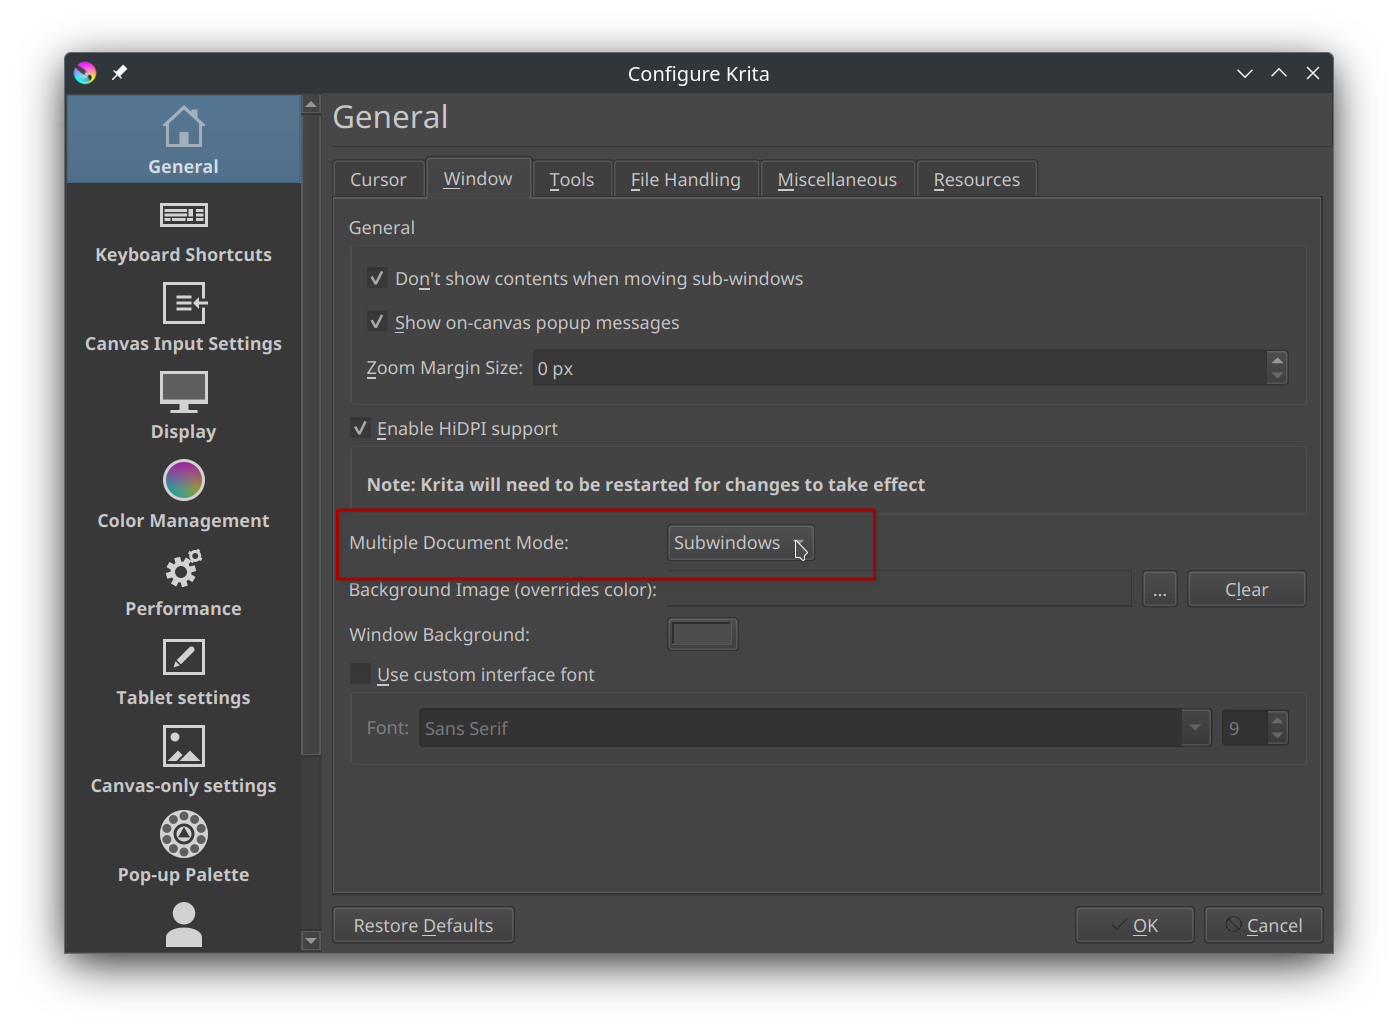Open Pop-up Palette settings

point(183,848)
